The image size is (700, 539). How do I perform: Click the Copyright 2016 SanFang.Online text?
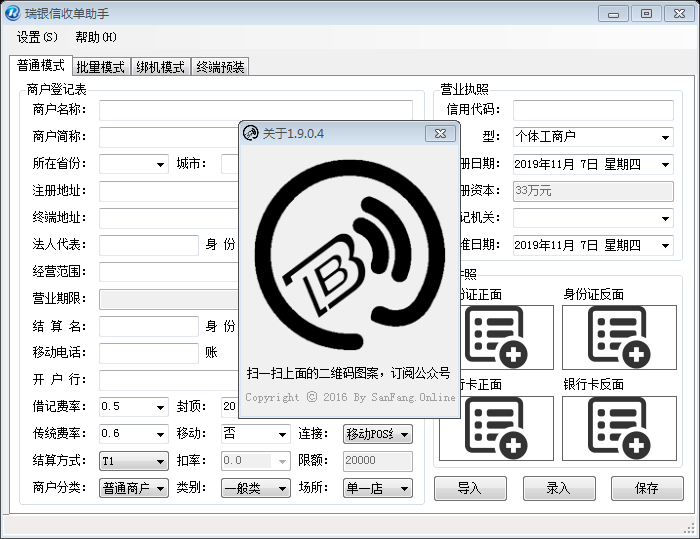[x=350, y=397]
